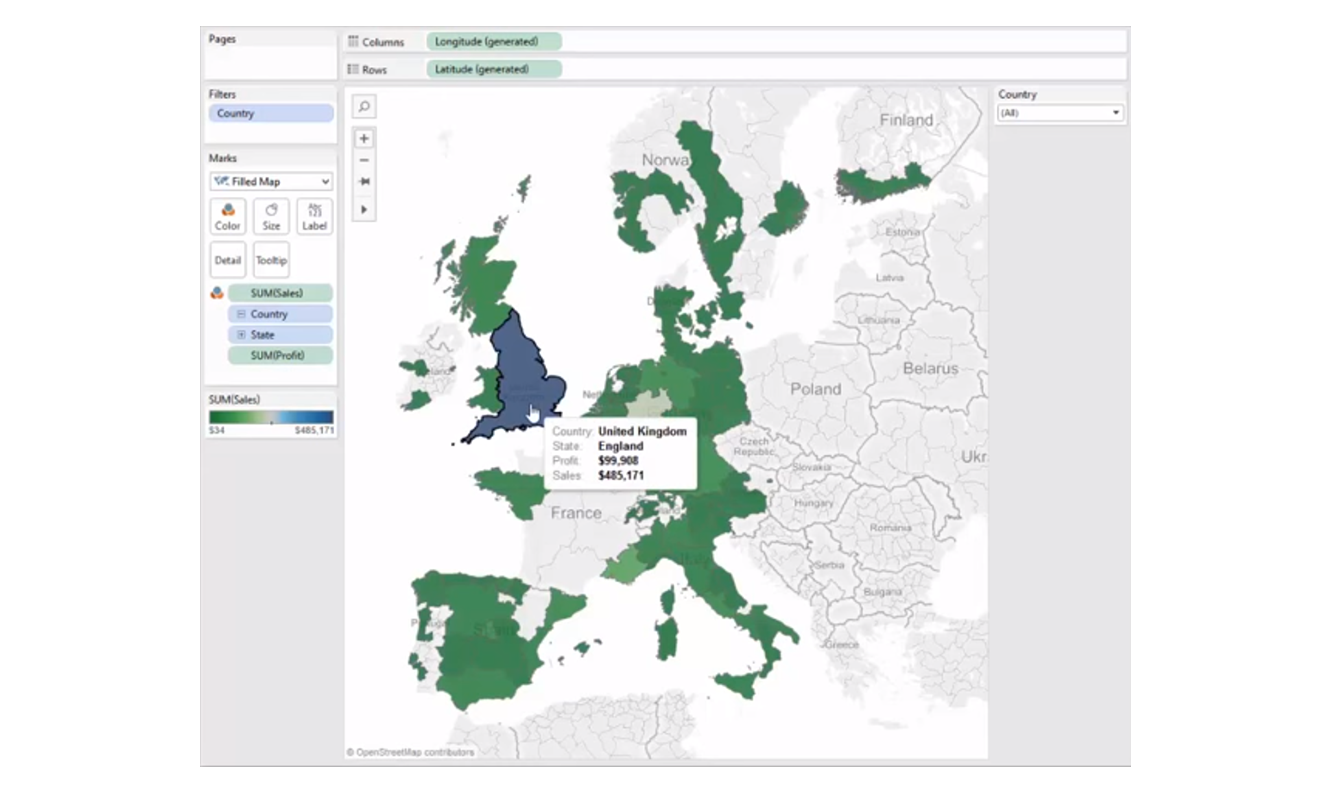Click the map search magnifier icon

[364, 106]
